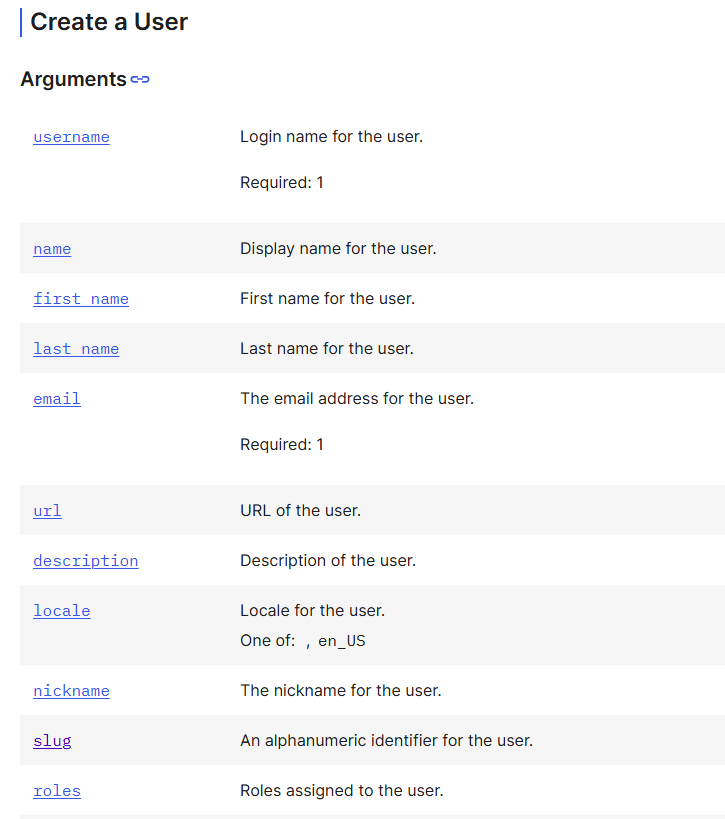
Task: Go to the description argument link
Action: pyautogui.click(x=86, y=561)
